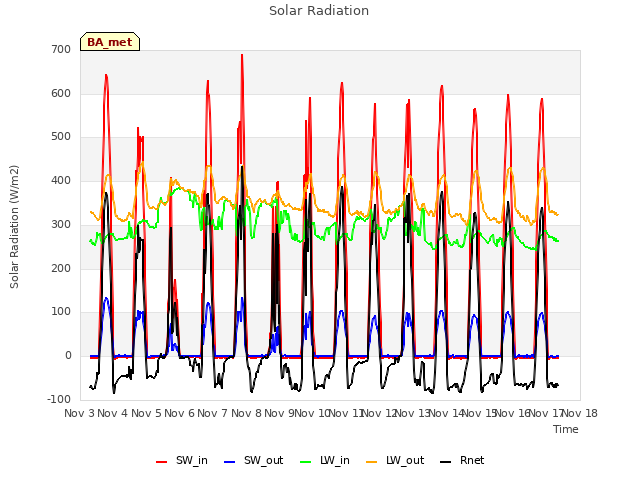Select the LW_out legend label
640x480 pixels.
[x=405, y=460]
